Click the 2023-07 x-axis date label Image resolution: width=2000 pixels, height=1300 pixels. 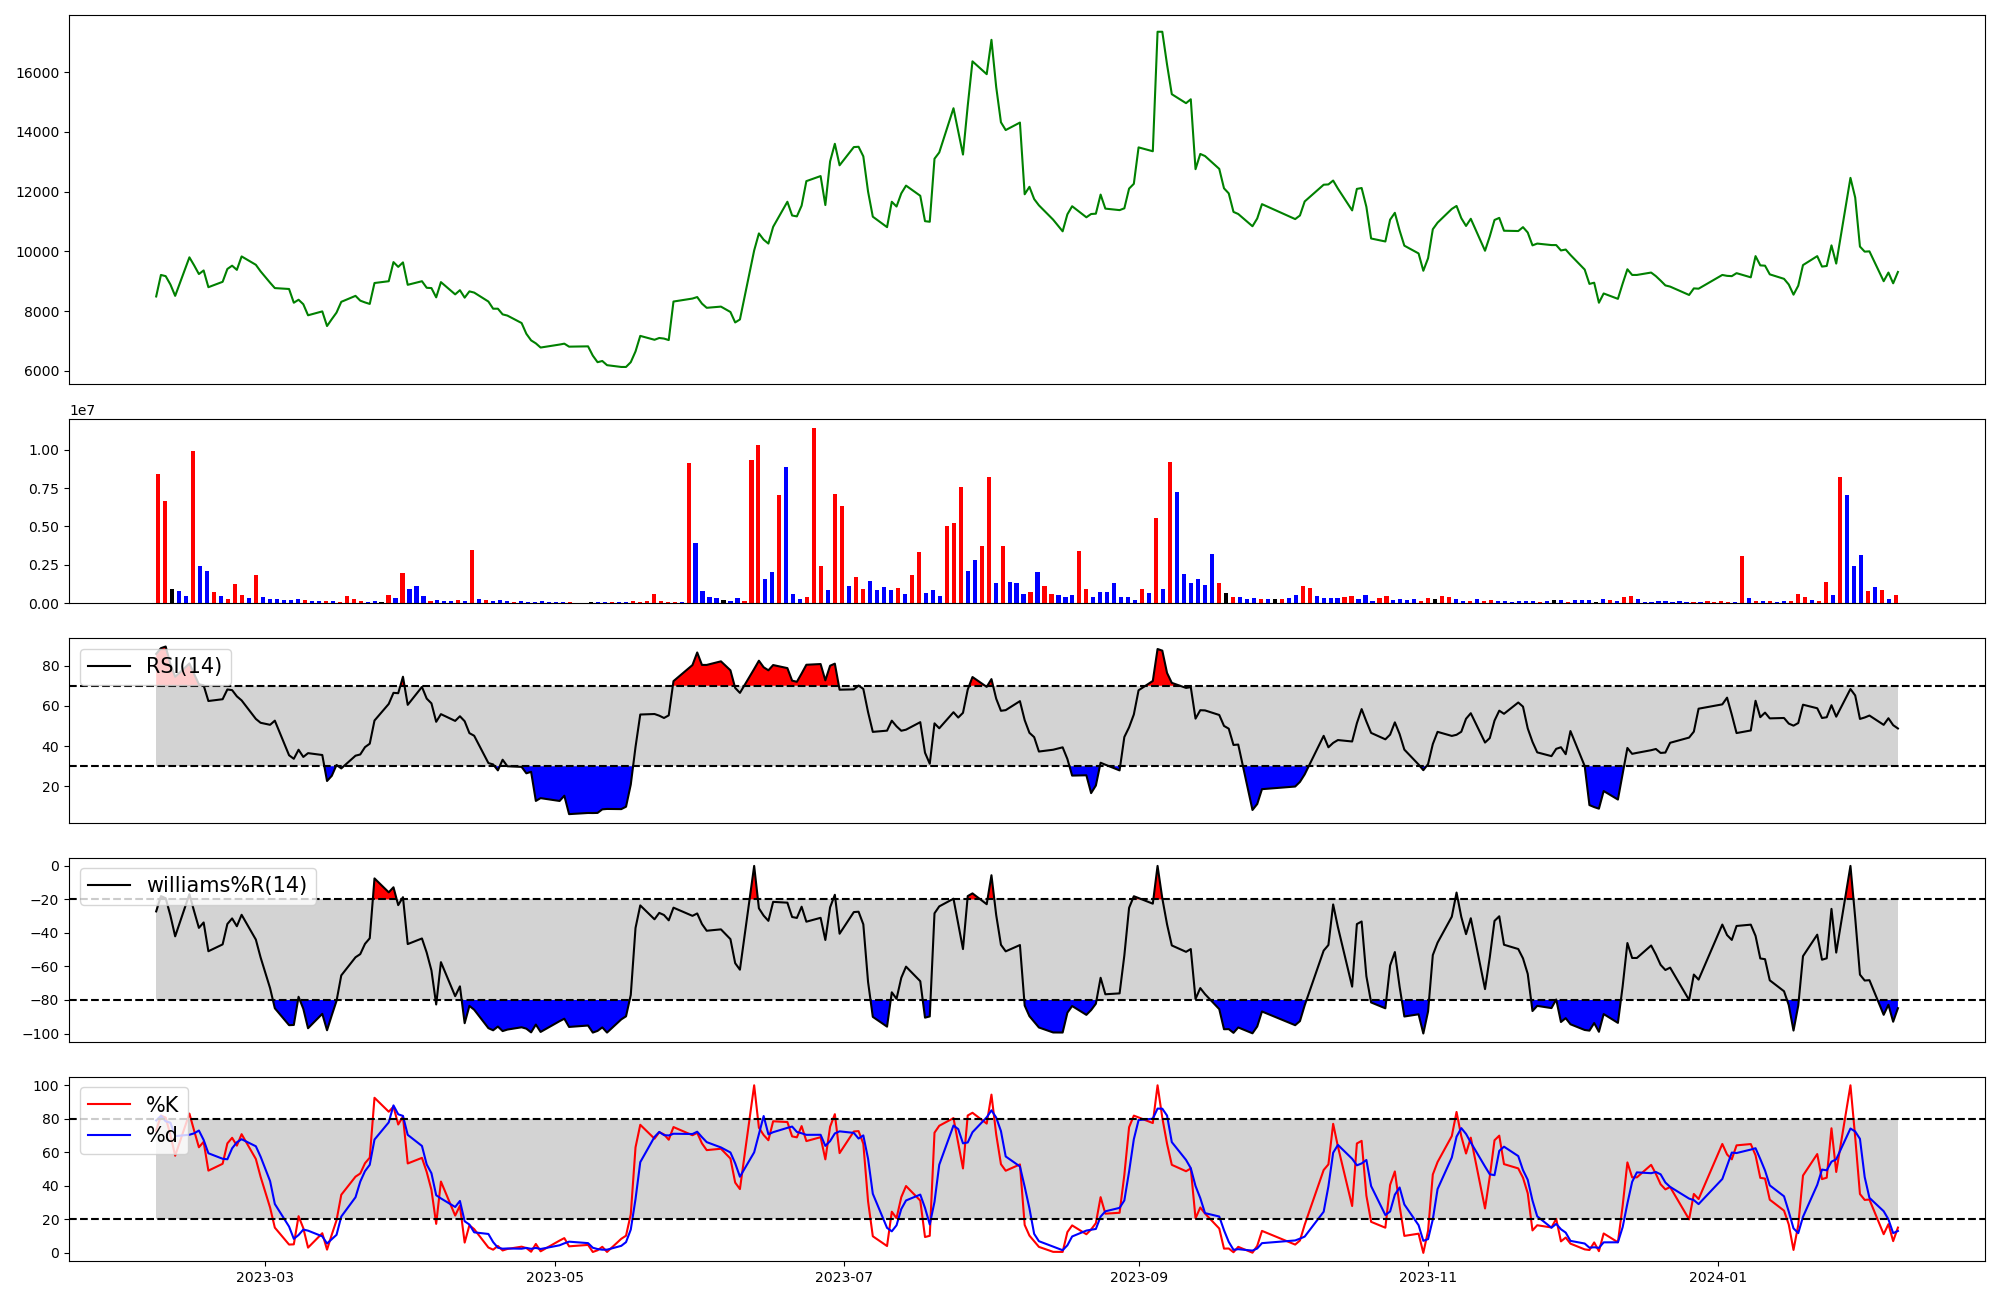click(x=844, y=1277)
